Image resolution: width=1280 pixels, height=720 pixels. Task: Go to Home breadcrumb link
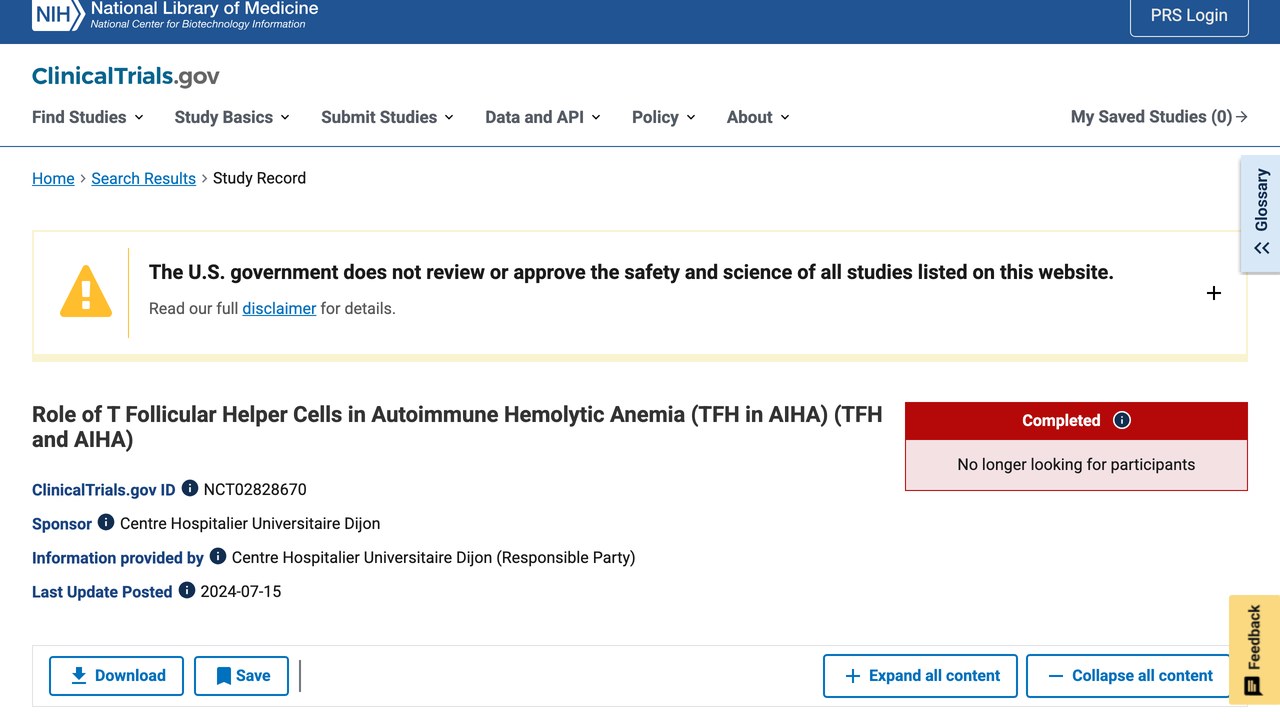(x=53, y=178)
